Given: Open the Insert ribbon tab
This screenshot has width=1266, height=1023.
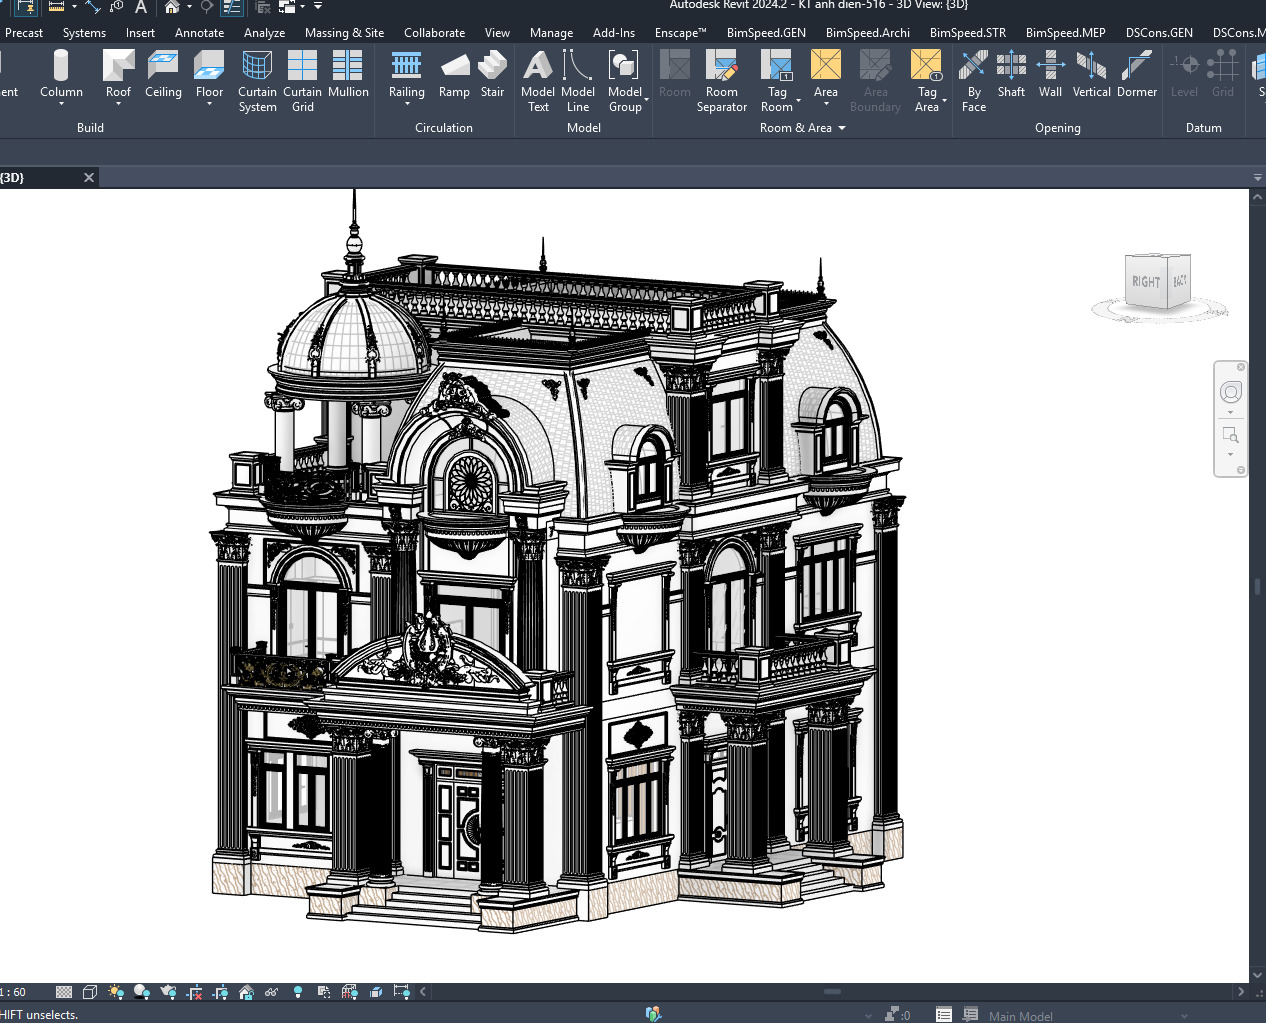Looking at the screenshot, I should pyautogui.click(x=140, y=33).
